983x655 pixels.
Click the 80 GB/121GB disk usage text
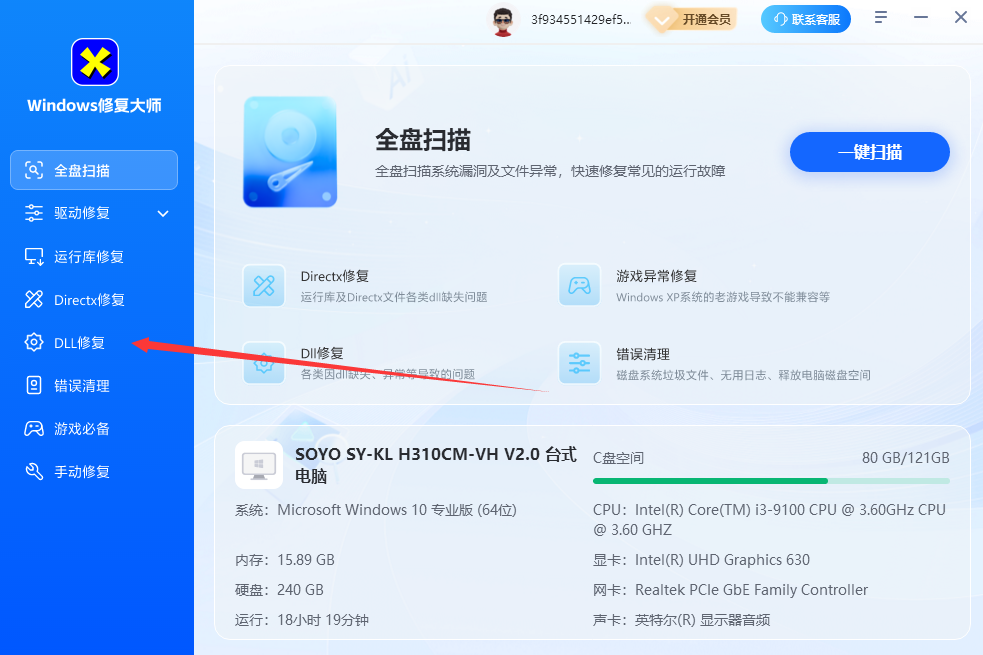pos(906,458)
